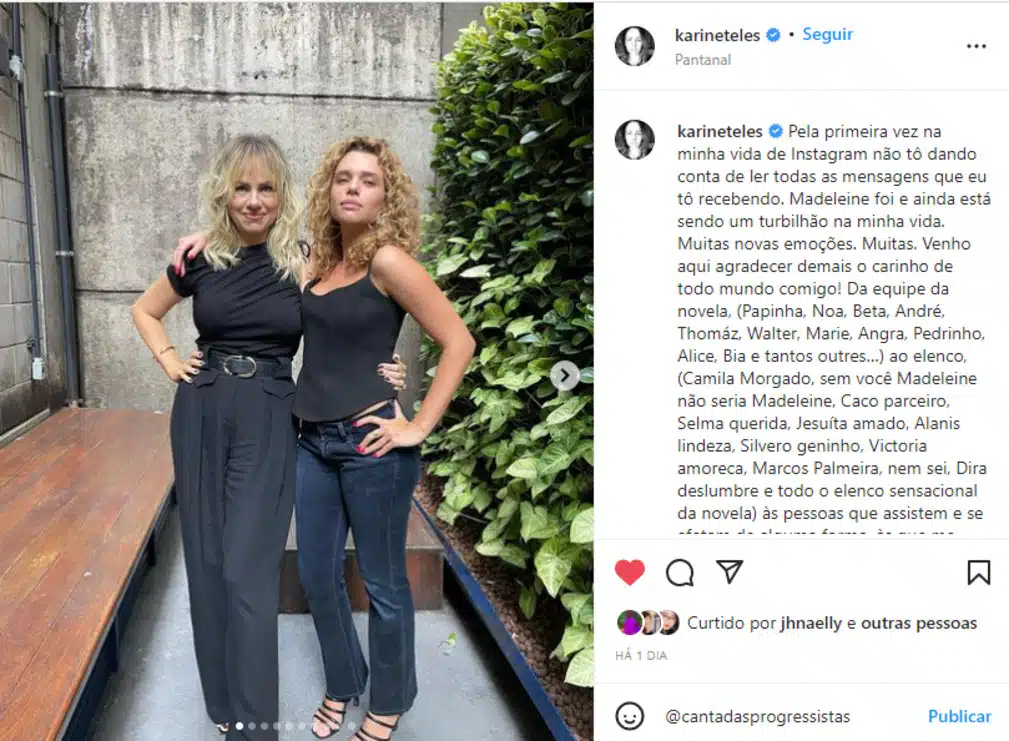The width and height of the screenshot is (1009, 741).
Task: Open more options three-dot menu
Action: pyautogui.click(x=976, y=46)
